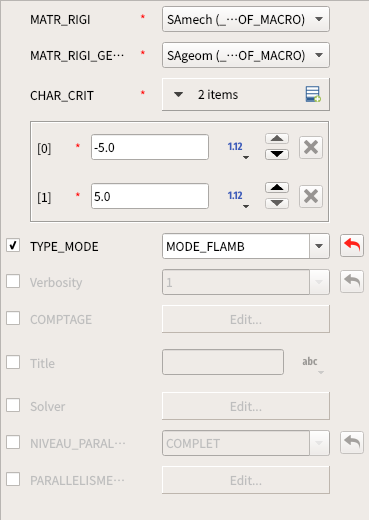
Task: Reset Verbosity to its default value
Action: [x=352, y=282]
